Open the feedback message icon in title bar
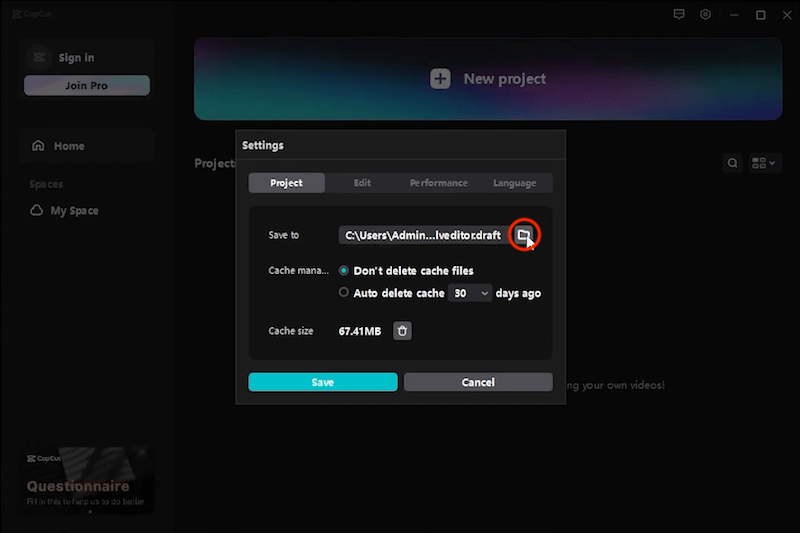 pos(679,15)
